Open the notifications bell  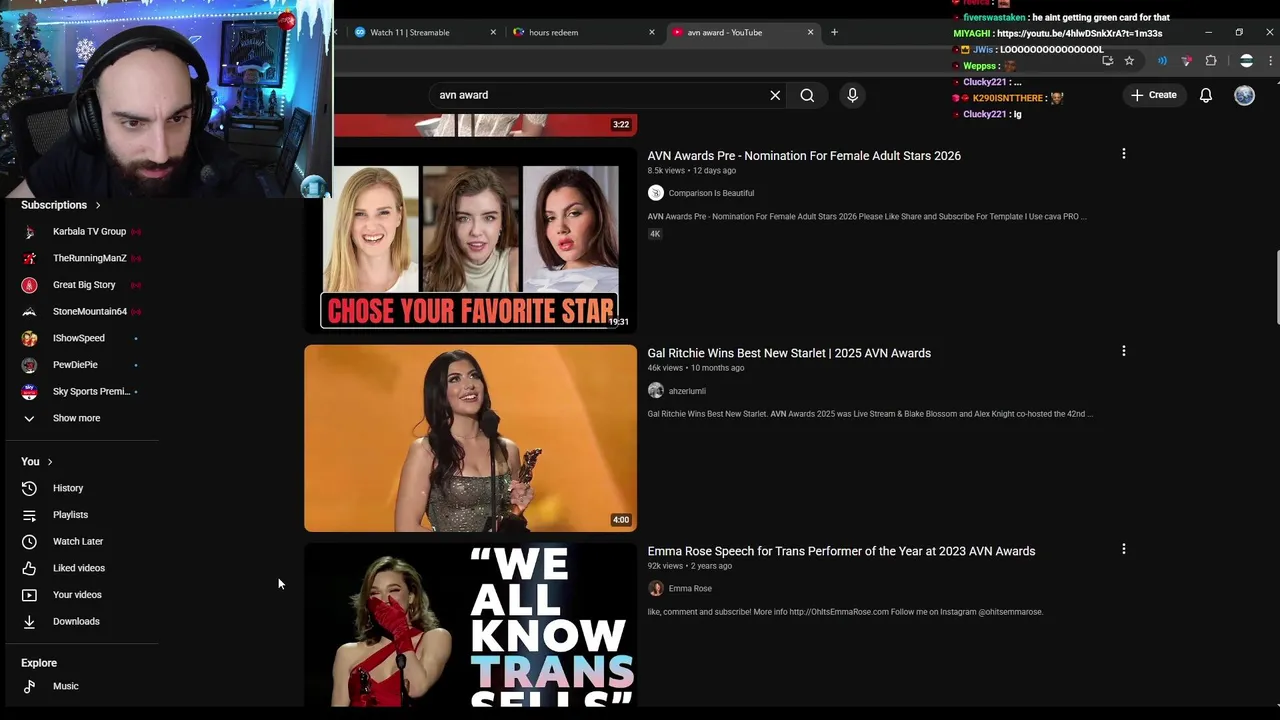pyautogui.click(x=1206, y=95)
